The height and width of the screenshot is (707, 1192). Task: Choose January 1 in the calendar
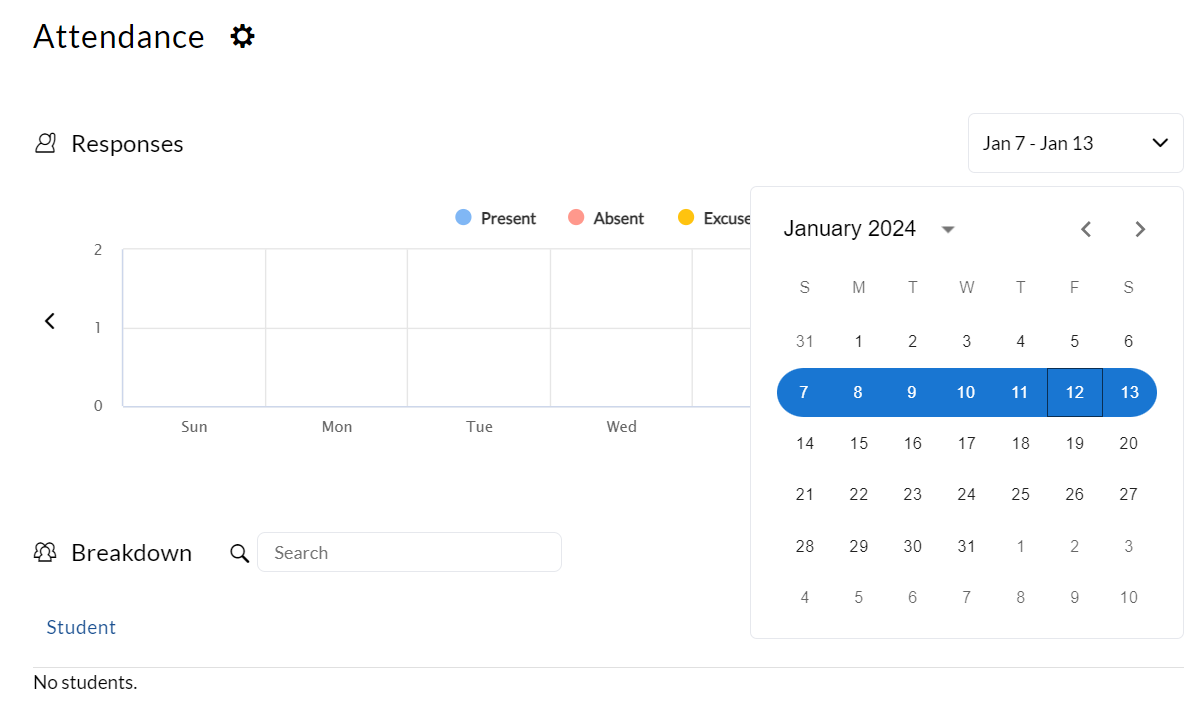point(858,341)
